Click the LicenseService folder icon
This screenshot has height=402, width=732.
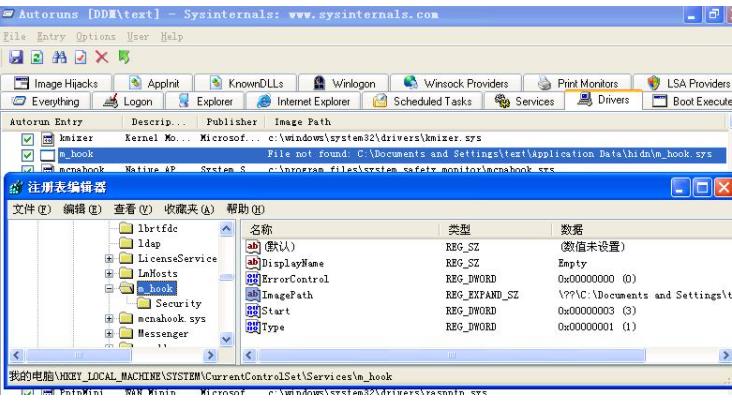pyautogui.click(x=126, y=258)
